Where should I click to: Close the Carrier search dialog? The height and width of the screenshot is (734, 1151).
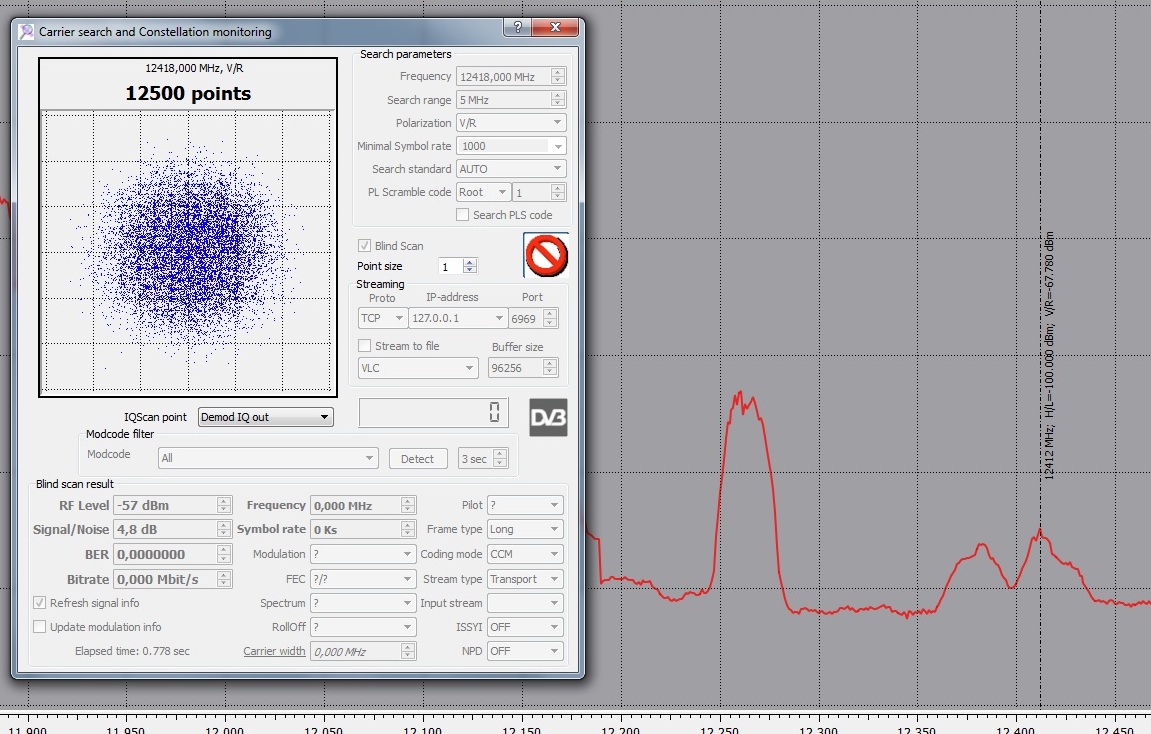[556, 27]
